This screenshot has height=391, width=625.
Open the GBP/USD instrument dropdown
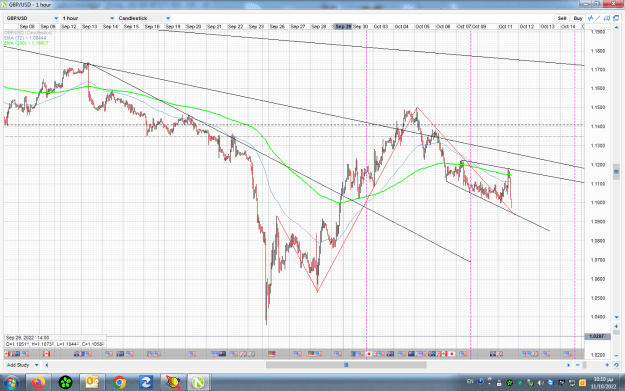(32, 18)
